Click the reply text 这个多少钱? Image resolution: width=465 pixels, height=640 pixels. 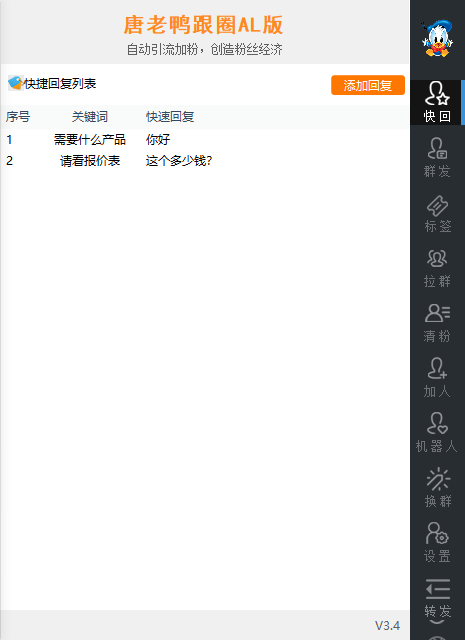point(179,161)
